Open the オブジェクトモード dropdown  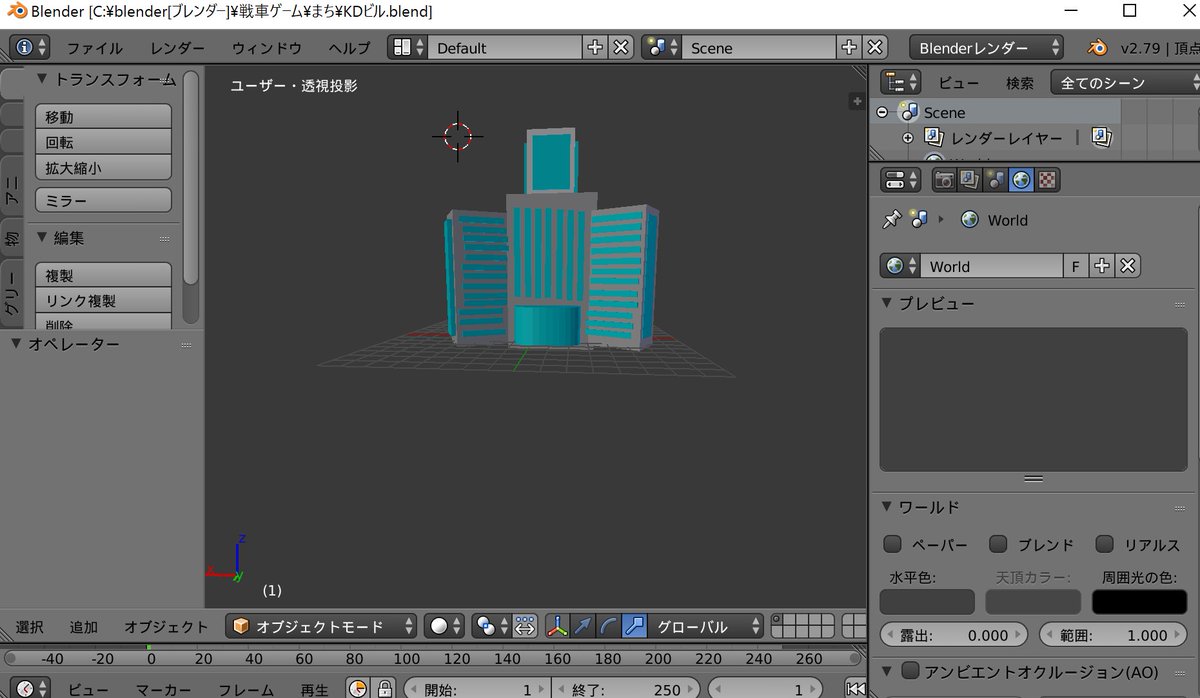click(x=324, y=626)
